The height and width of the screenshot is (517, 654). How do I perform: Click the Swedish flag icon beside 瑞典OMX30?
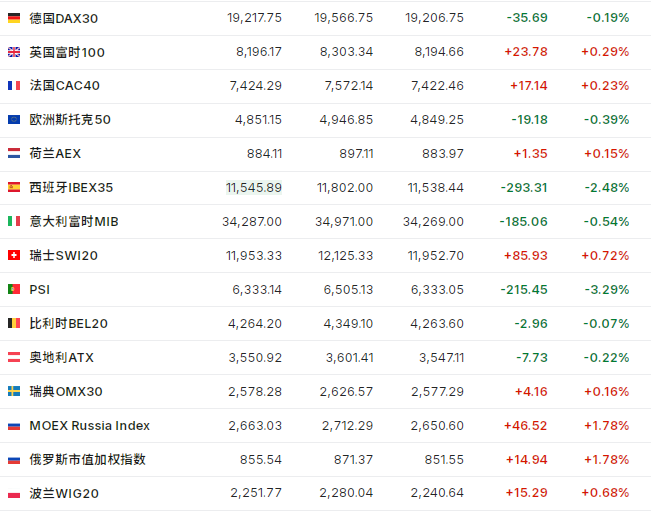click(x=14, y=392)
